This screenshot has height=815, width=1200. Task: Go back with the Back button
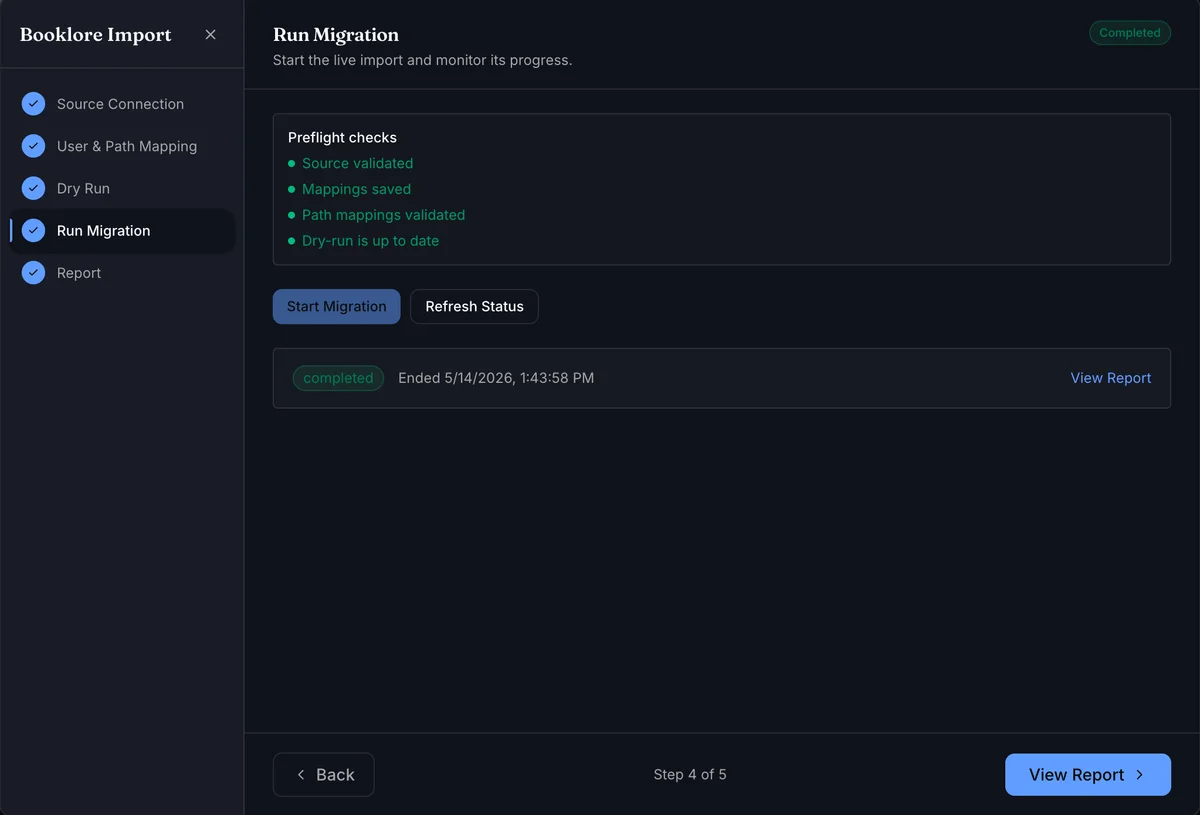click(x=323, y=775)
